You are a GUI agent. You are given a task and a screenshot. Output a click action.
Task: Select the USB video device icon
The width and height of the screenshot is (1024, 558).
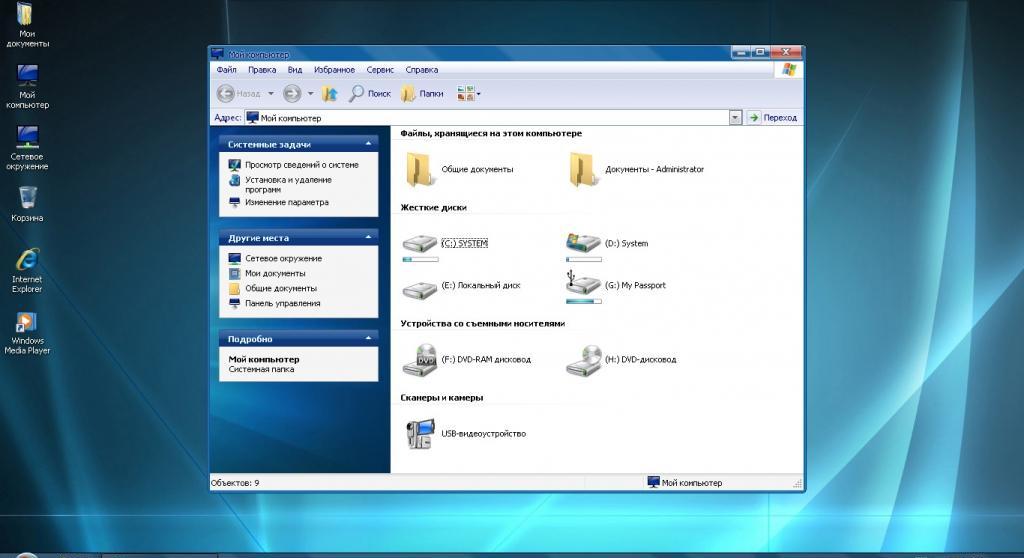click(x=419, y=433)
